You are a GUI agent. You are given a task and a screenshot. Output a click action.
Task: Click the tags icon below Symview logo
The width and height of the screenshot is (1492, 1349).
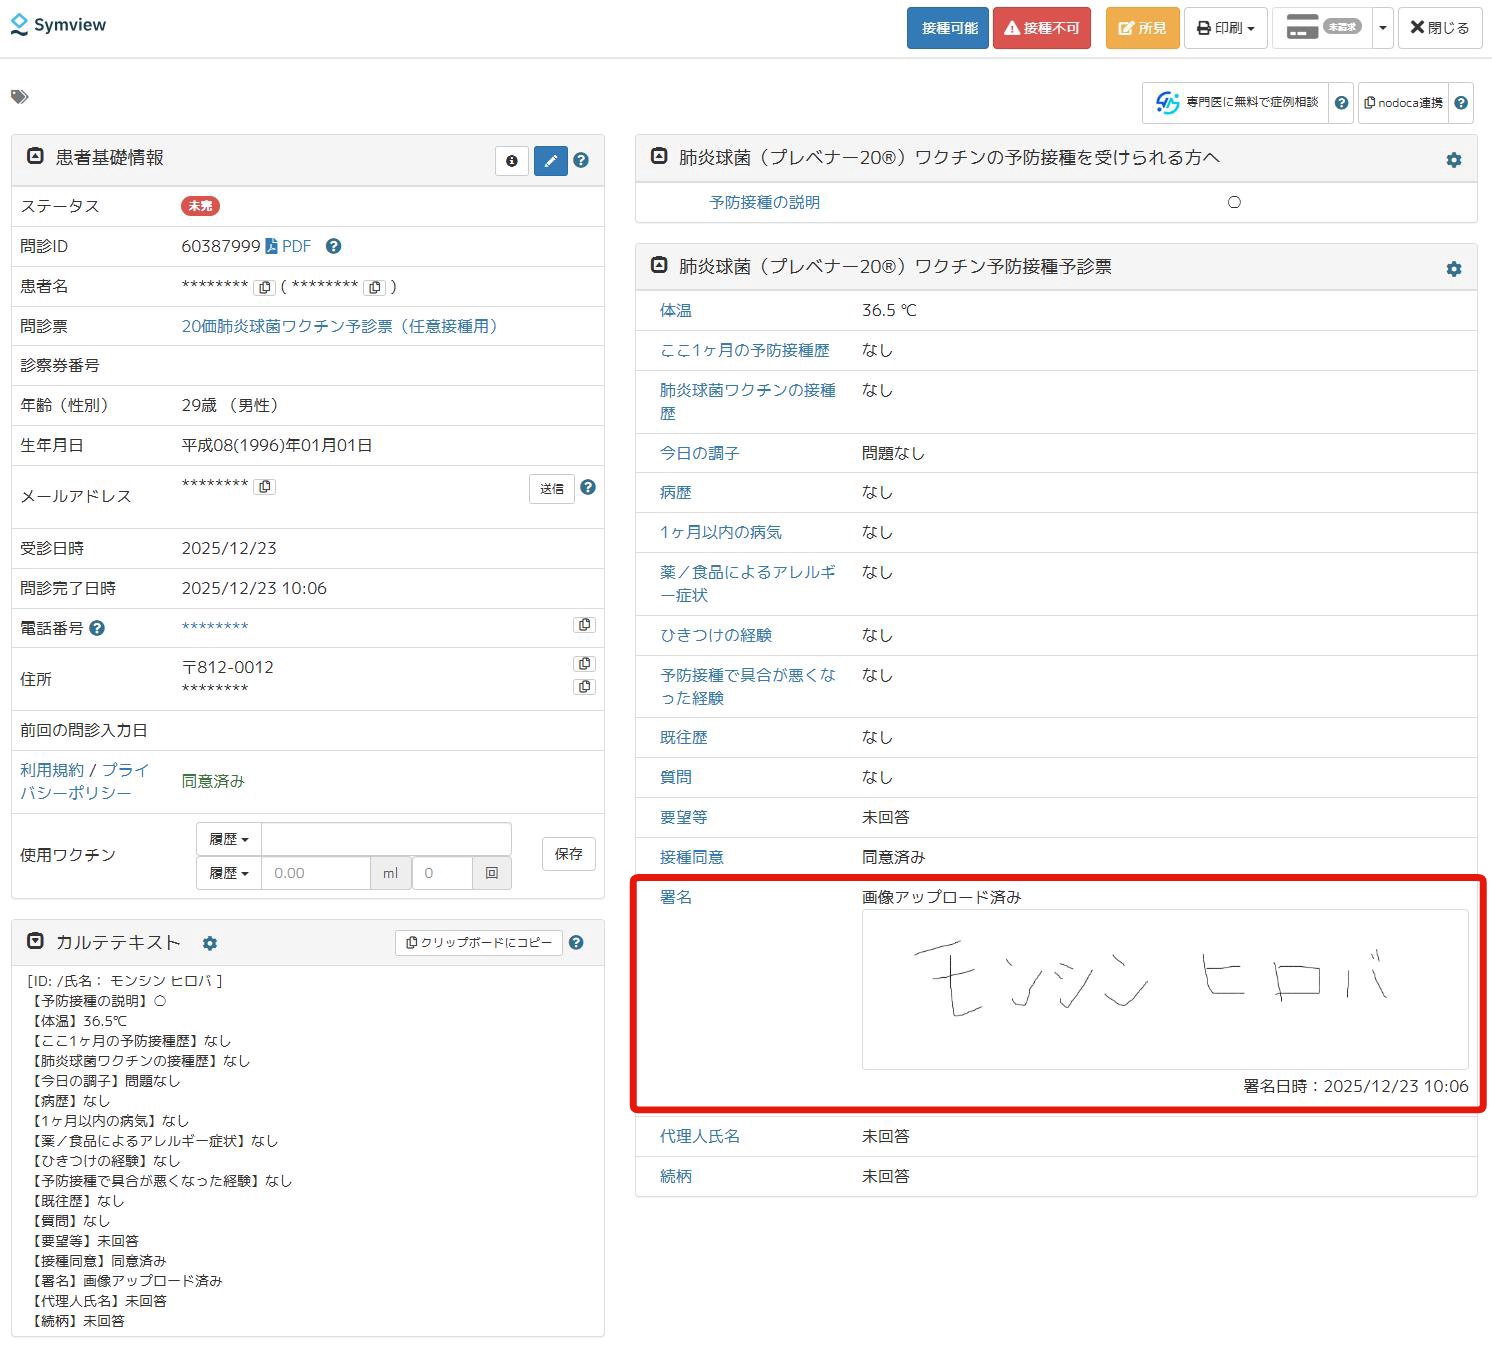point(20,97)
